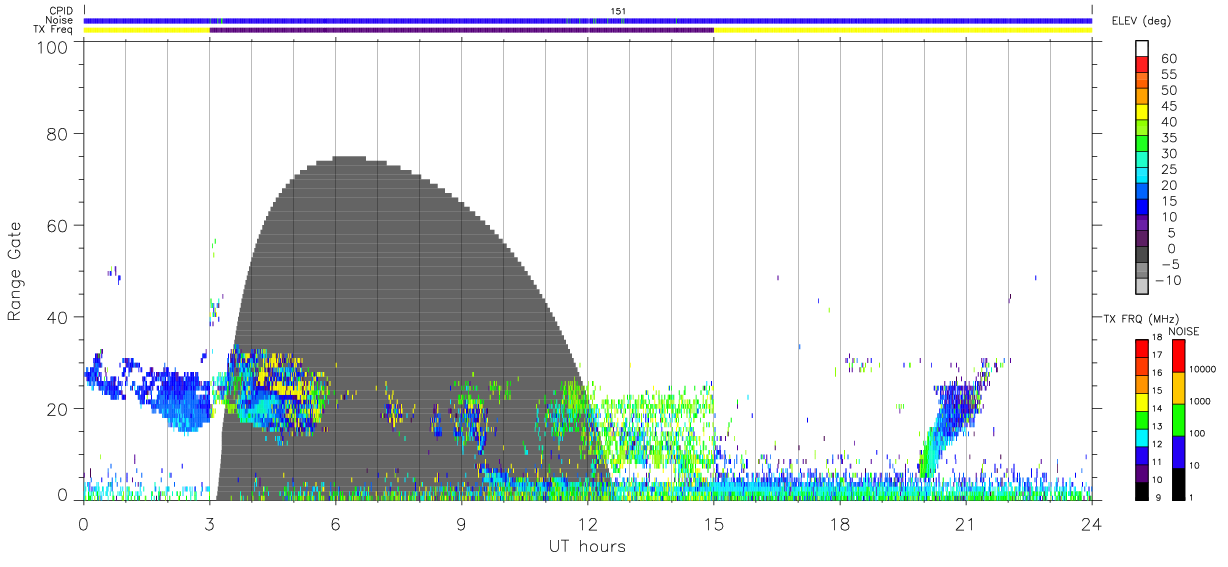Viewport: 1228px width, 567px height.
Task: Click ELEV legend value '−10'
Action: 1166,280
